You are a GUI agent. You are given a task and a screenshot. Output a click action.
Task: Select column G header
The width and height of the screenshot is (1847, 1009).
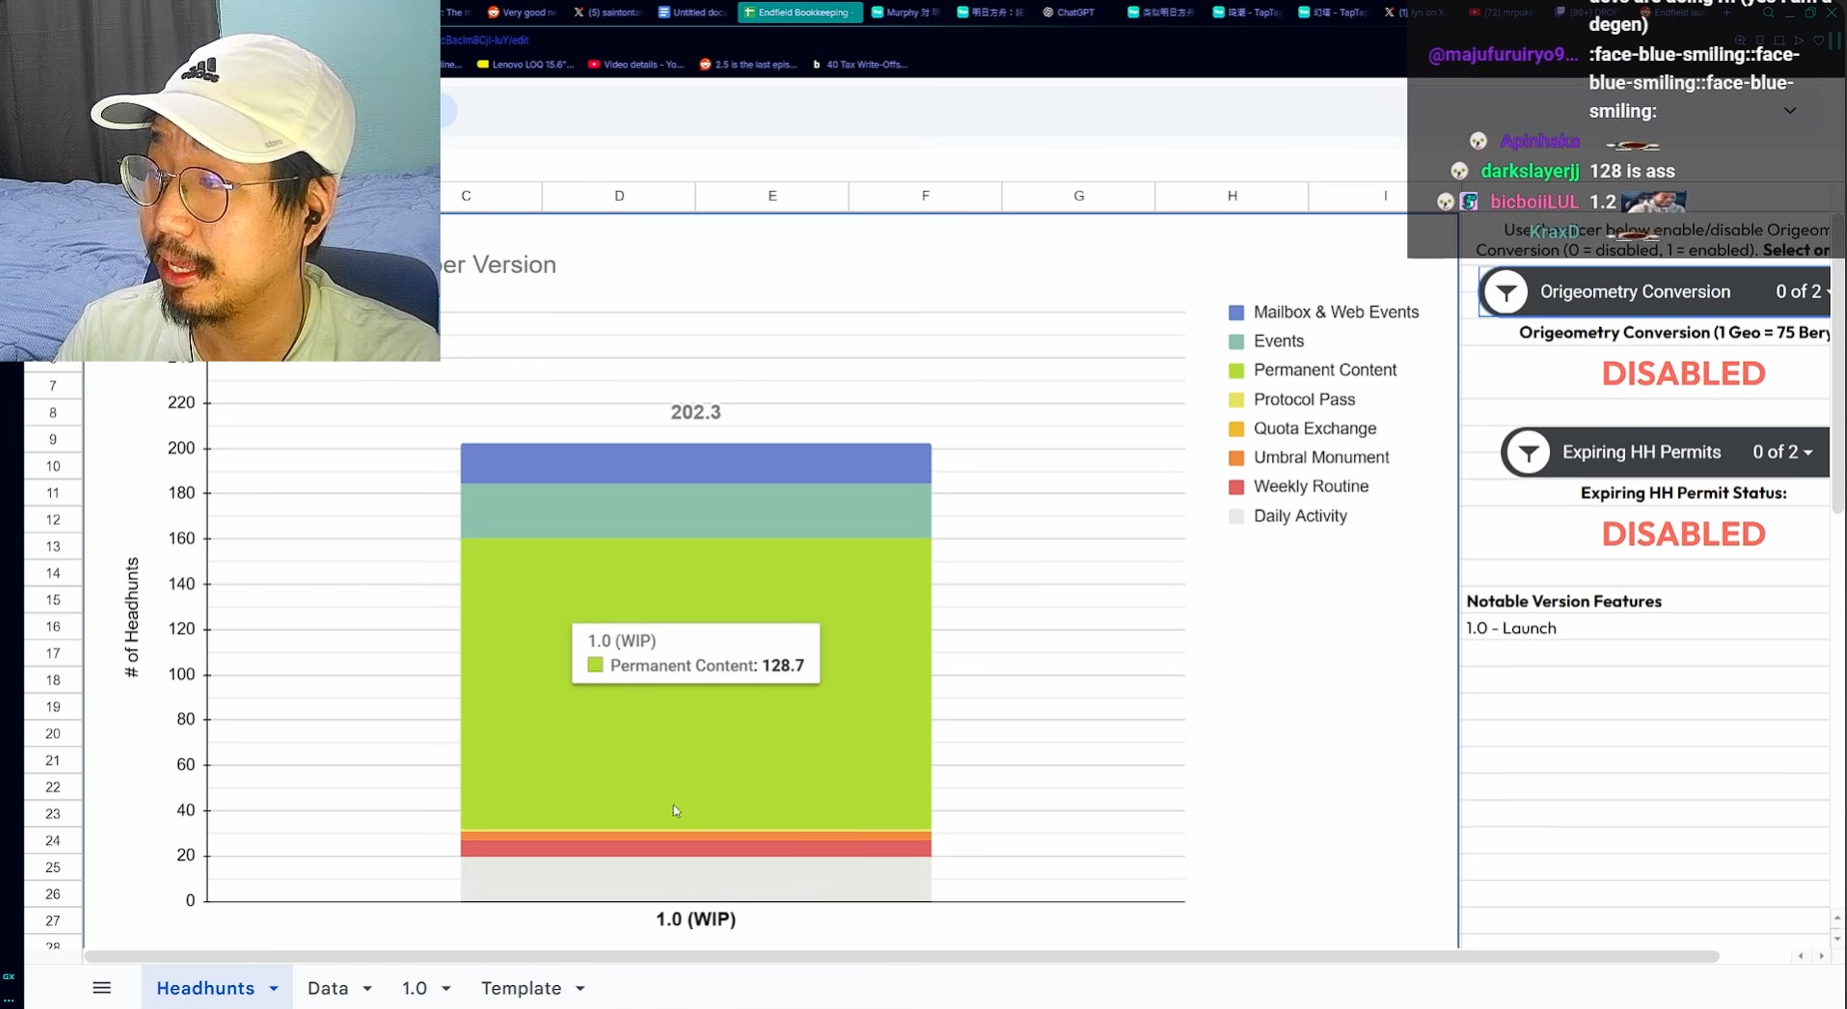pyautogui.click(x=1078, y=196)
